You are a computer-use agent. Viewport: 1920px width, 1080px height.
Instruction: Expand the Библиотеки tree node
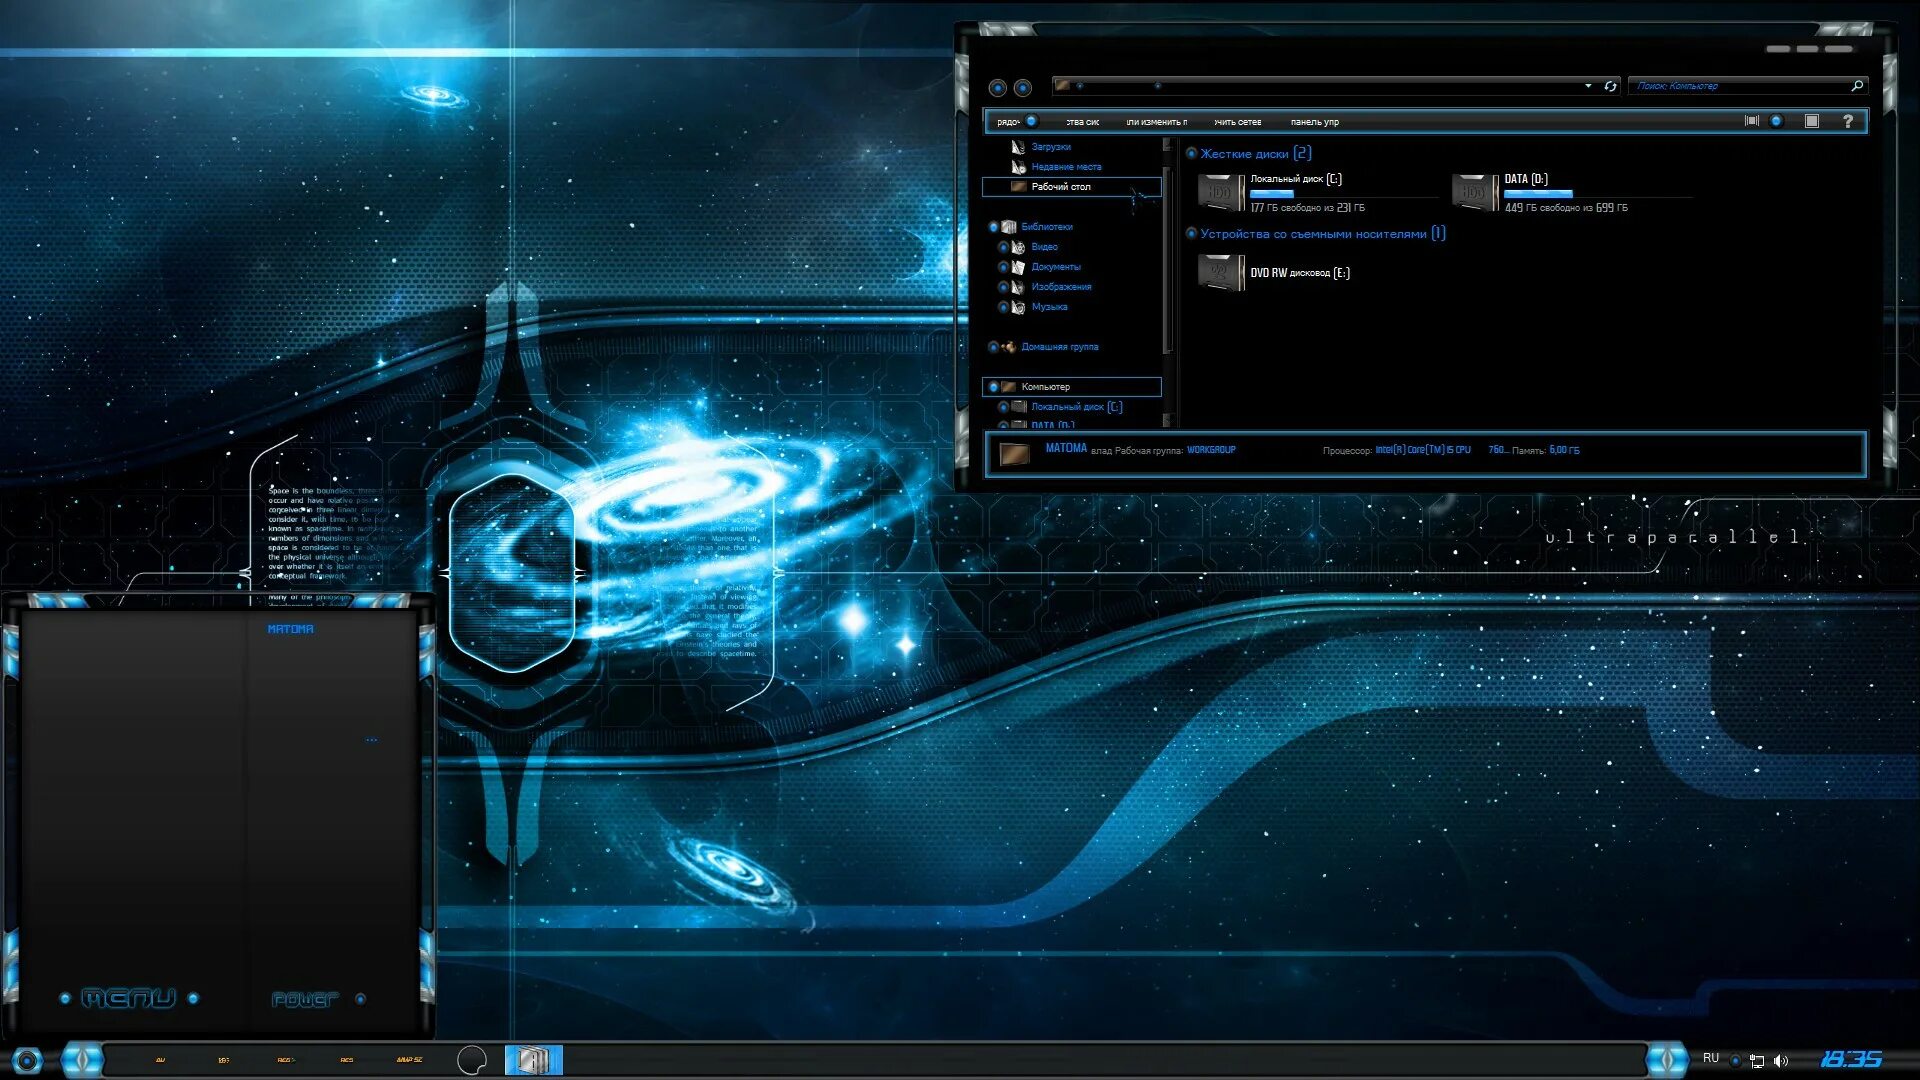click(x=993, y=227)
